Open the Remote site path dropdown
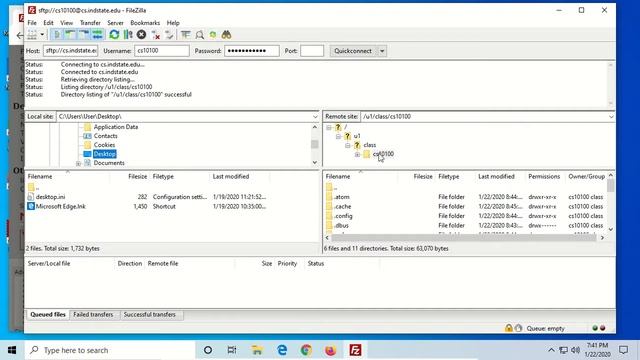The height and width of the screenshot is (360, 640). pyautogui.click(x=611, y=117)
